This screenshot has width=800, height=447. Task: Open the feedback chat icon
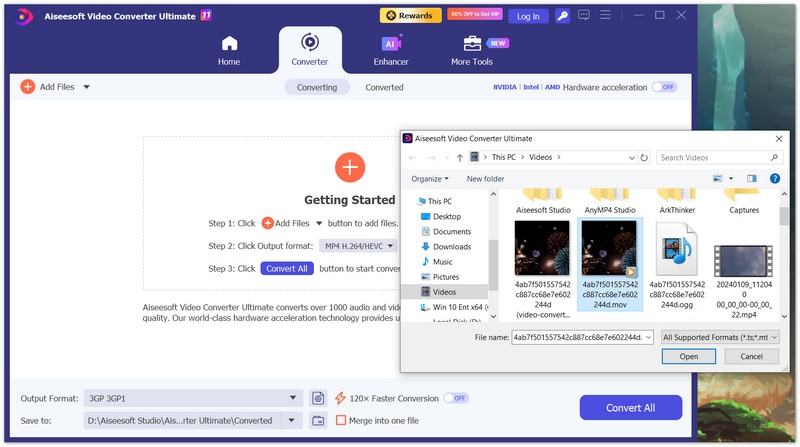click(x=584, y=15)
